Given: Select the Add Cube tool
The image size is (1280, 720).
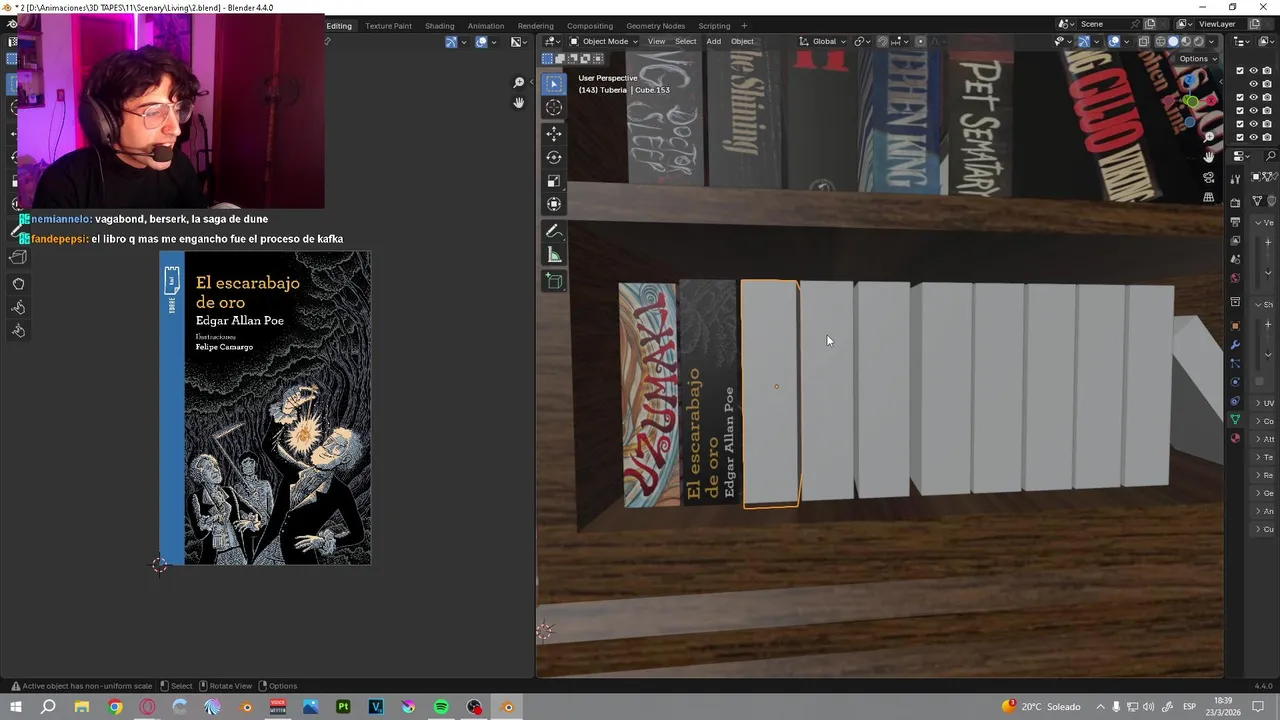Looking at the screenshot, I should point(554,282).
